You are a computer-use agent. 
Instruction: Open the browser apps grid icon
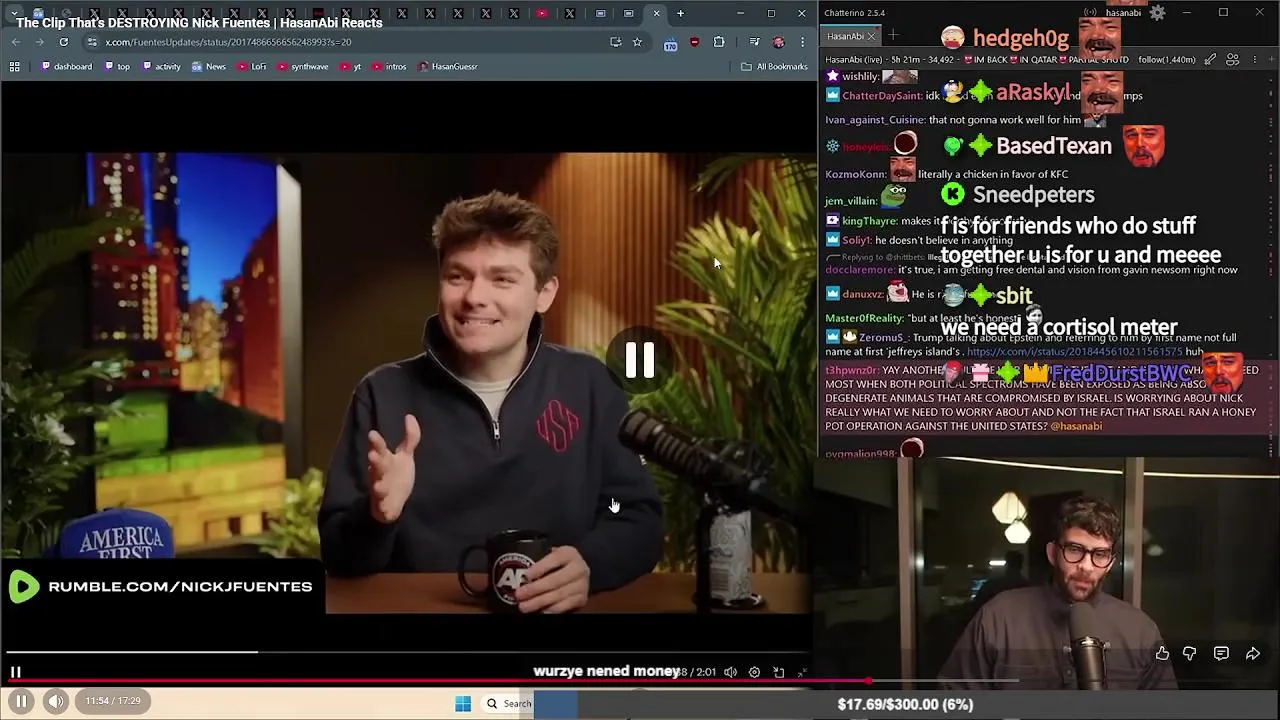[x=14, y=66]
